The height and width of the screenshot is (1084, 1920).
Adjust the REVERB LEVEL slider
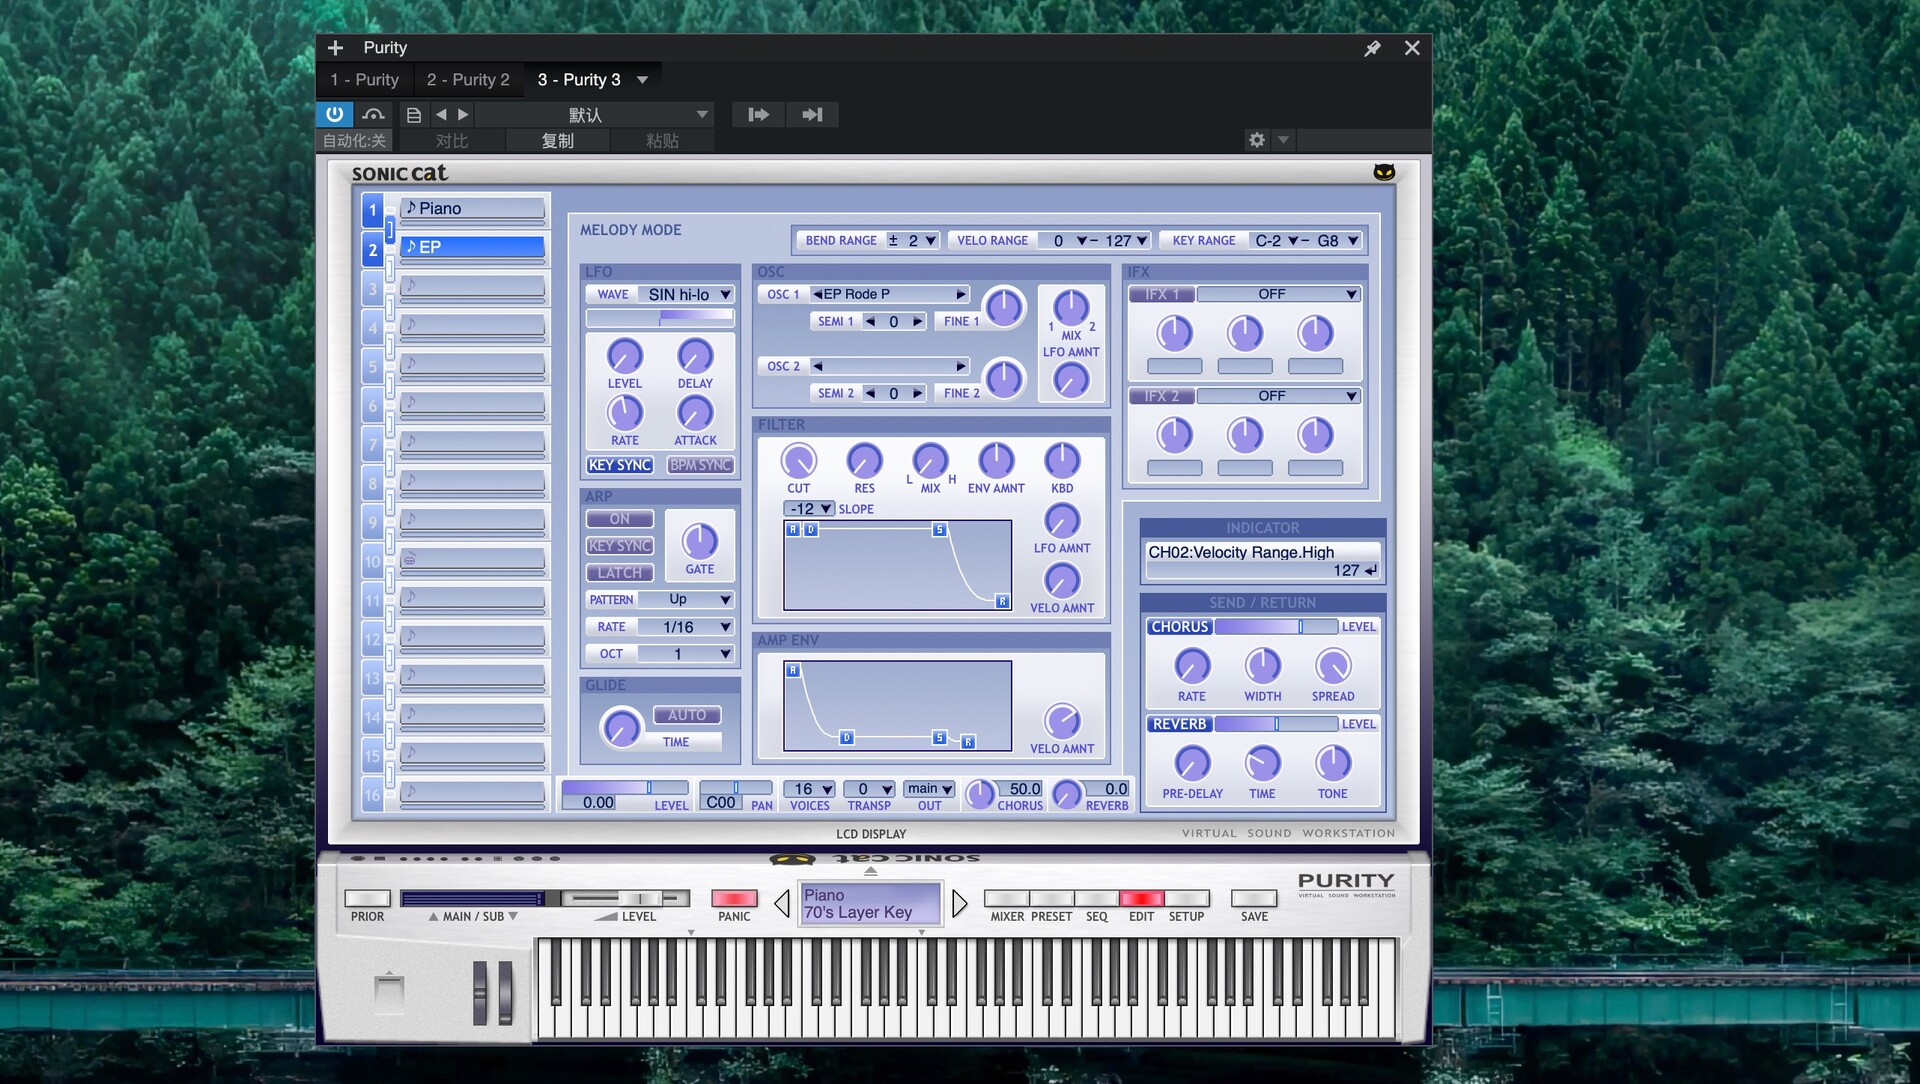point(1276,724)
